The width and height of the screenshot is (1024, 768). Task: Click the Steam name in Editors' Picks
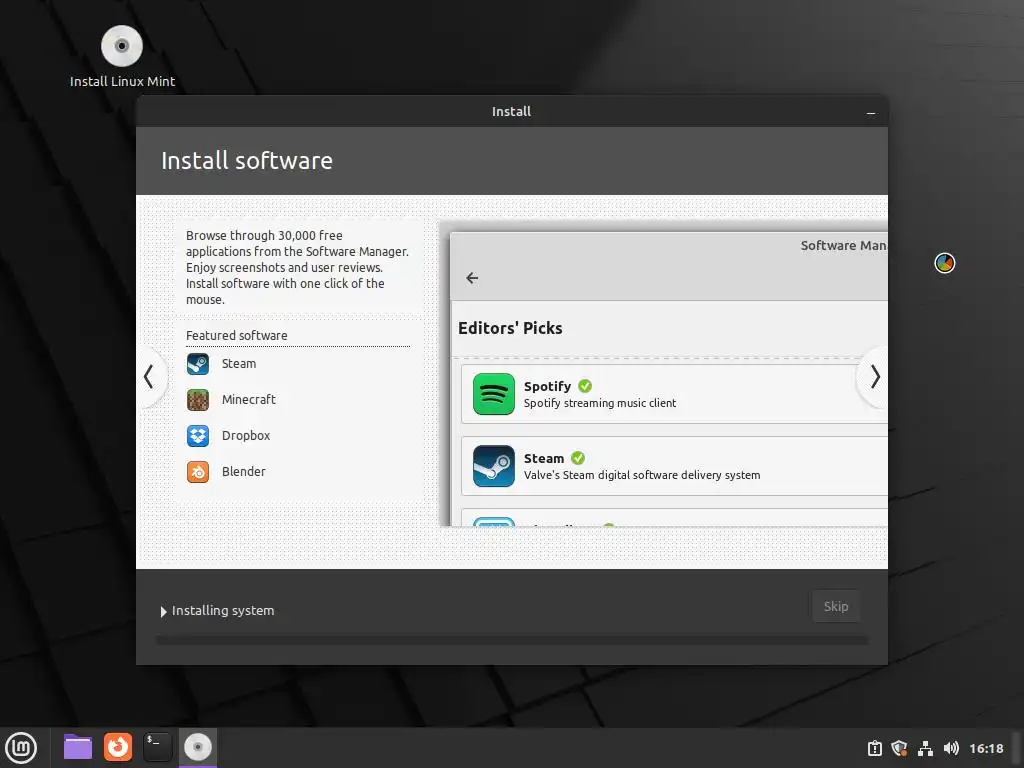544,458
